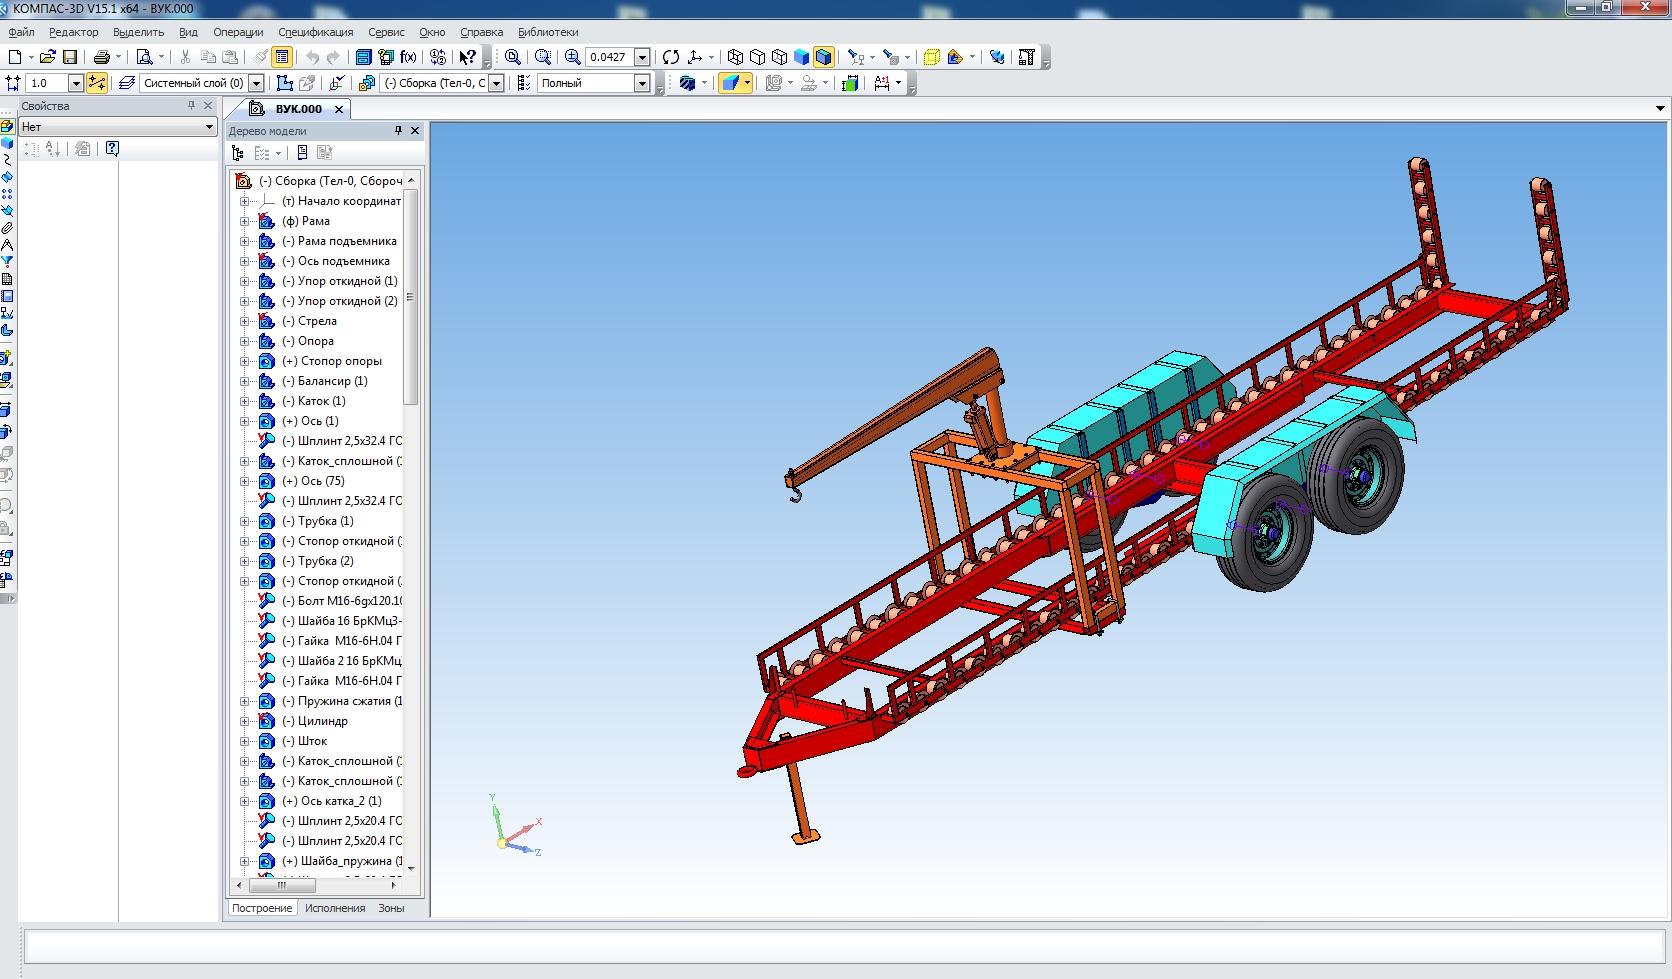The image size is (1672, 979).
Task: Click the help question icon in Свойства panel
Action: click(x=112, y=149)
